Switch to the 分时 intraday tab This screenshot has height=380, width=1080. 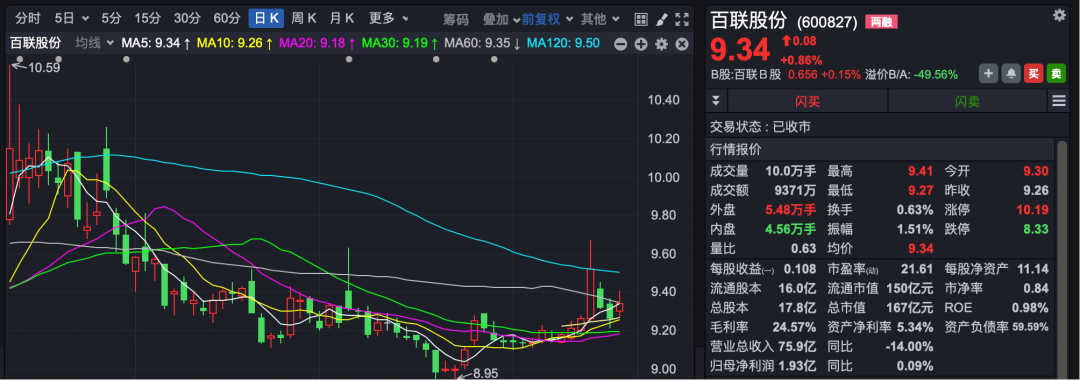[x=28, y=19]
